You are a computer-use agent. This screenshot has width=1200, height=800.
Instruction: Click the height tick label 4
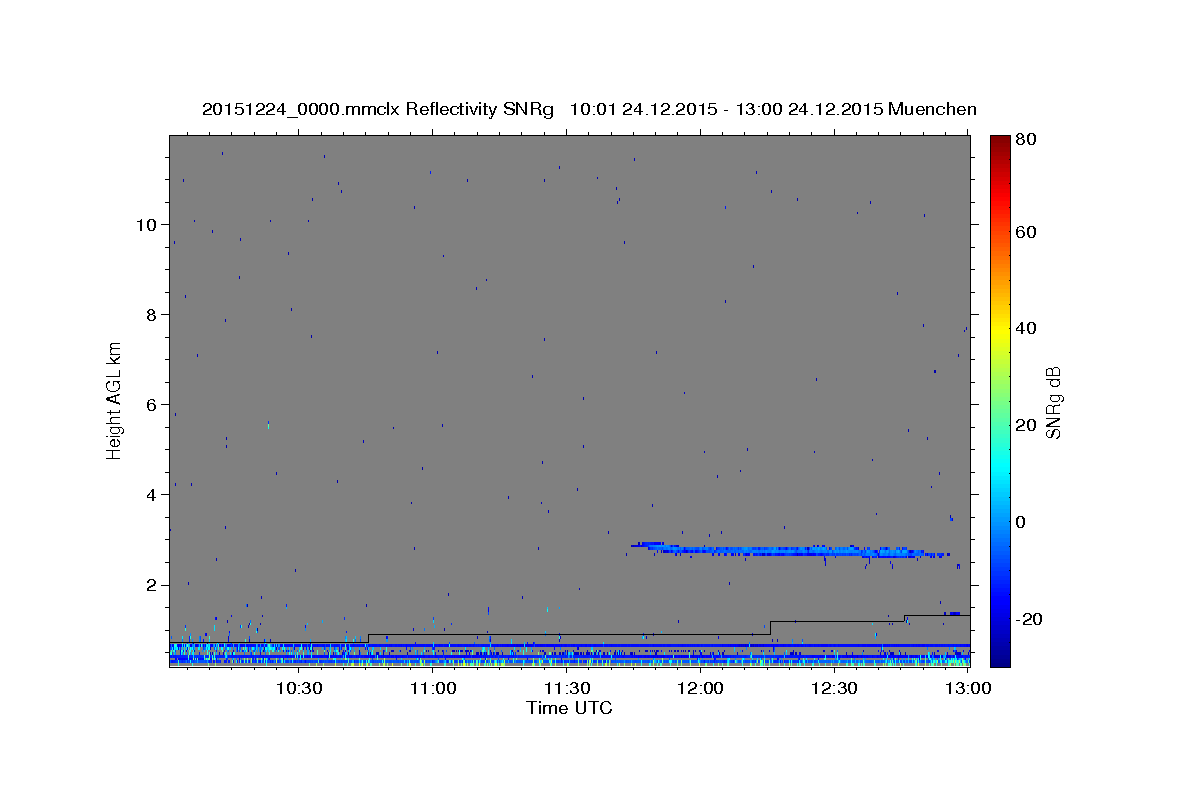(x=152, y=494)
